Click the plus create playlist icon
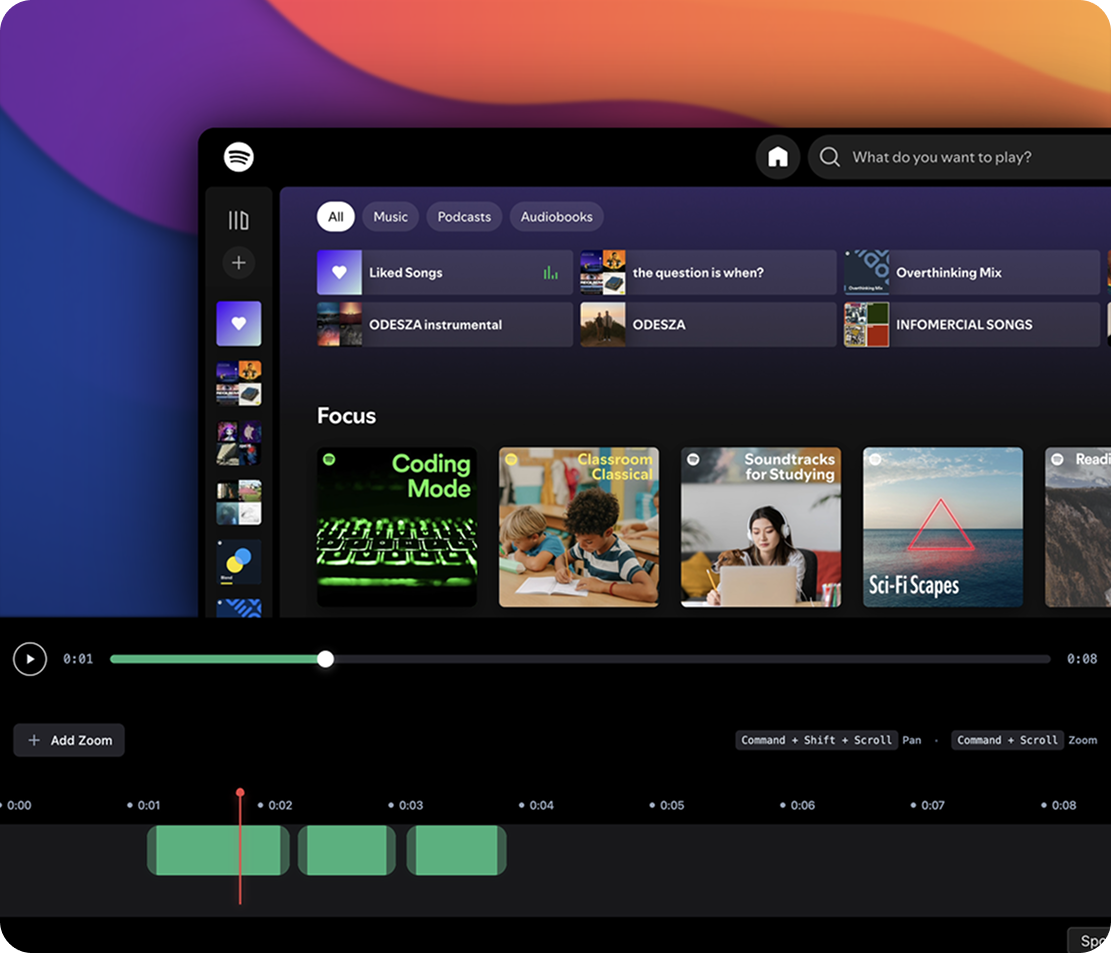The image size is (1111, 953). (x=239, y=263)
